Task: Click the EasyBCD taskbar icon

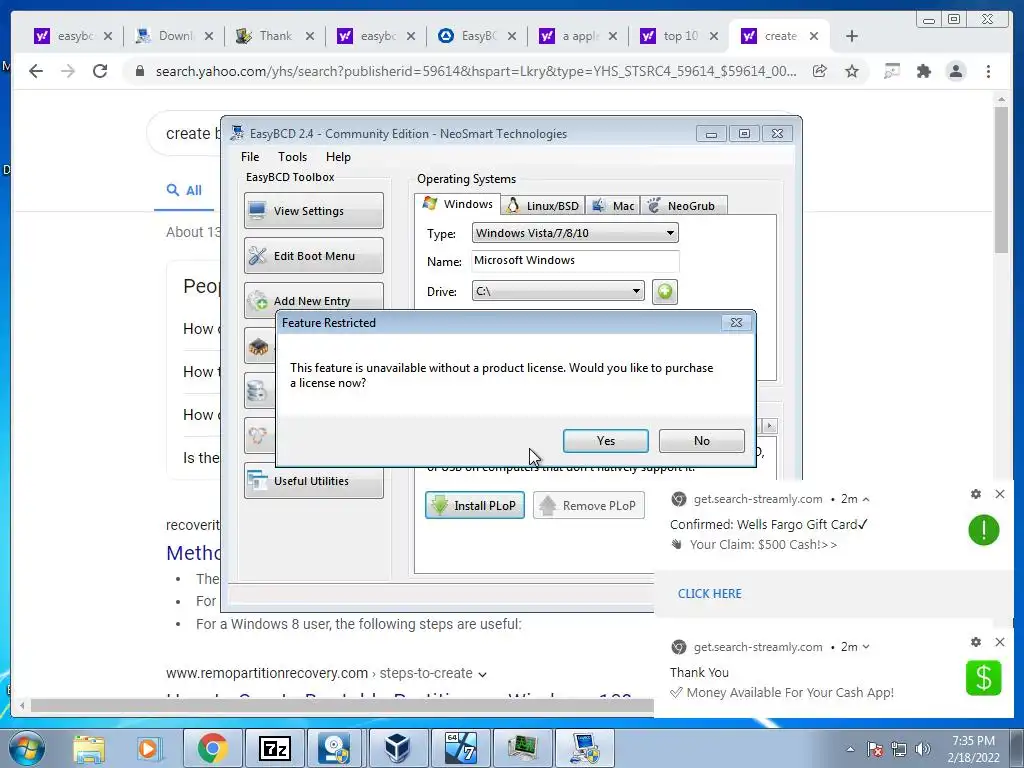Action: tap(584, 748)
